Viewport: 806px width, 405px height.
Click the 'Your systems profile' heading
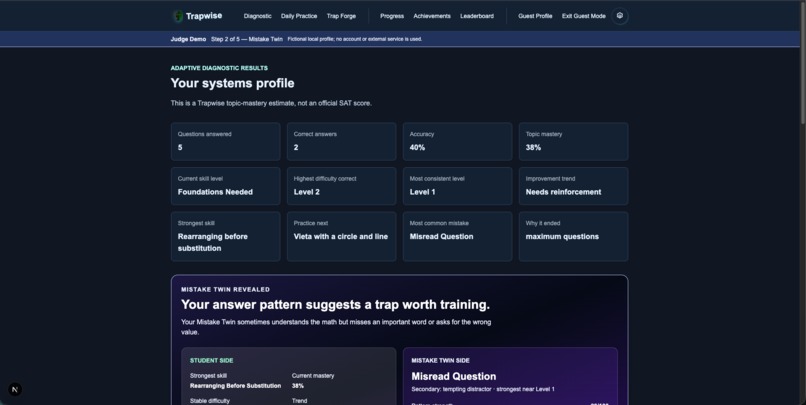(x=232, y=83)
